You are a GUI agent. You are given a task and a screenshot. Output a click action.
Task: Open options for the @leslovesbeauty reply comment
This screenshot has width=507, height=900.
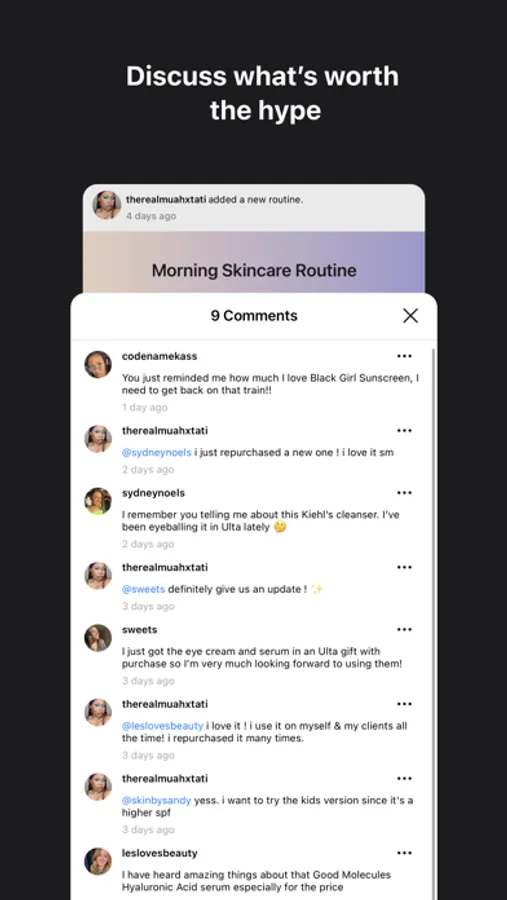[404, 704]
